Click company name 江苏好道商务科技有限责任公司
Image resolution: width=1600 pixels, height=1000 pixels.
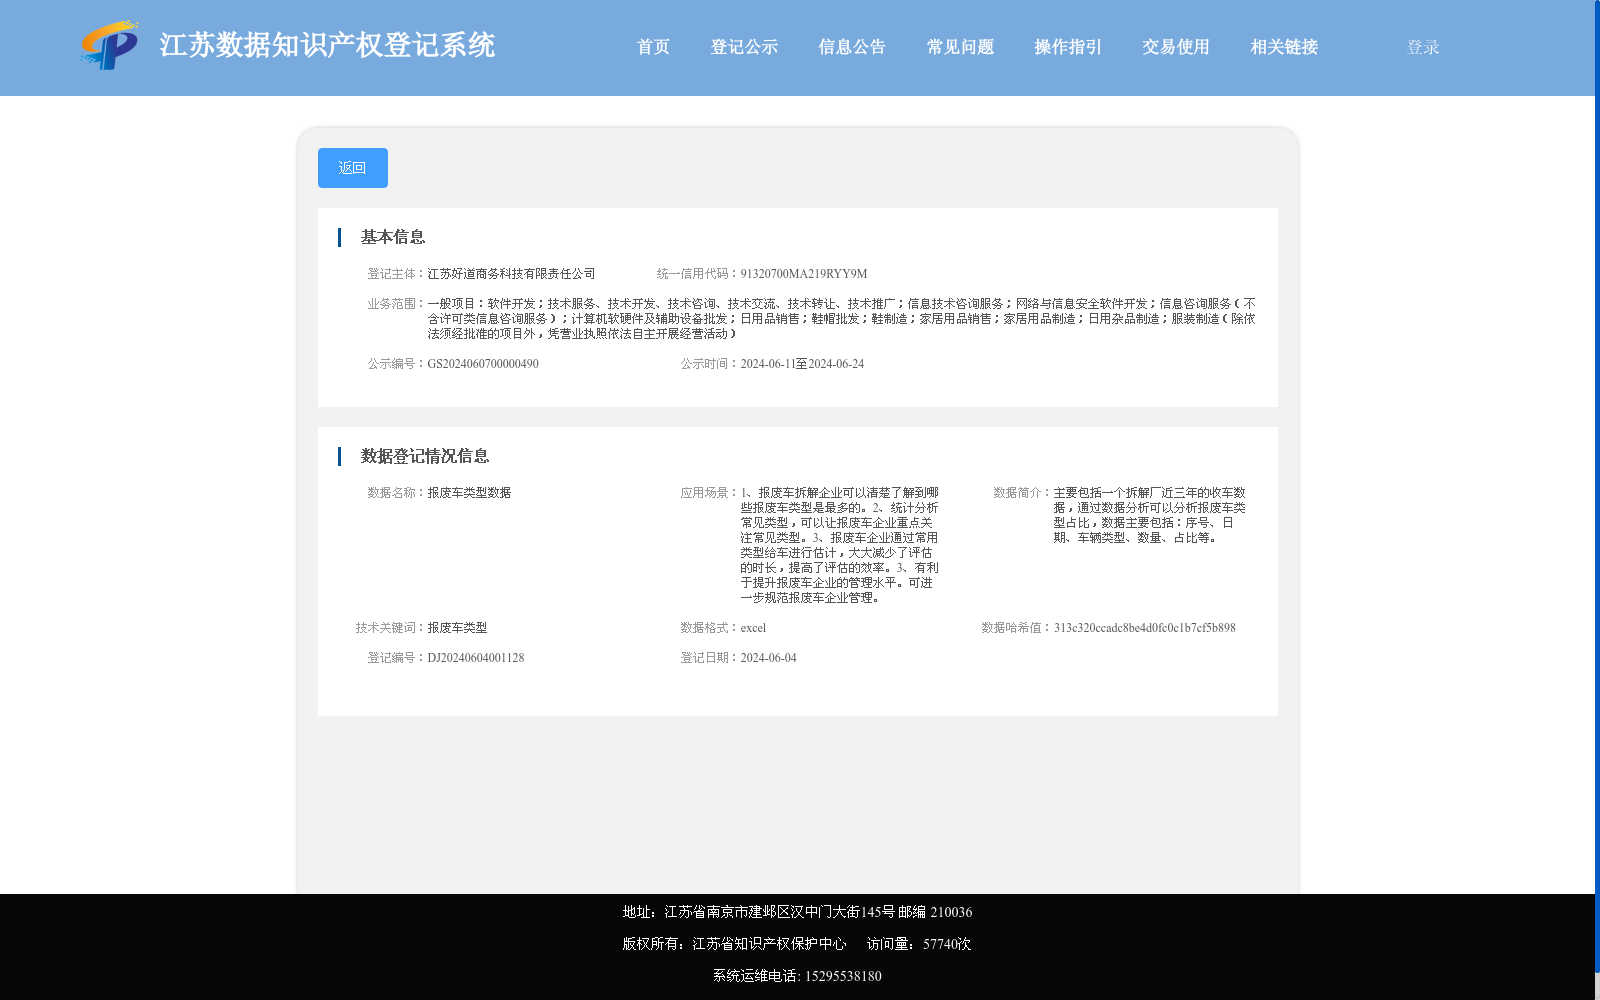click(511, 274)
